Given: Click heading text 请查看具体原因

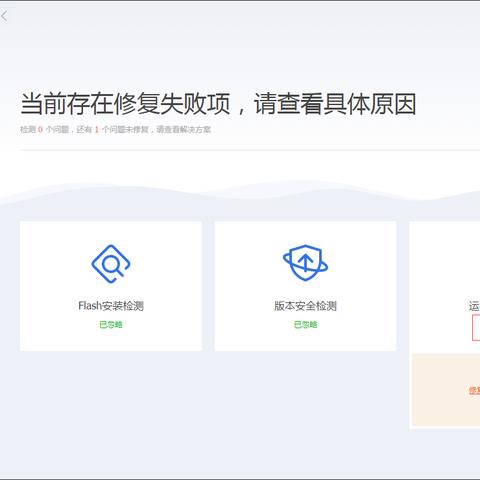Looking at the screenshot, I should [335, 104].
